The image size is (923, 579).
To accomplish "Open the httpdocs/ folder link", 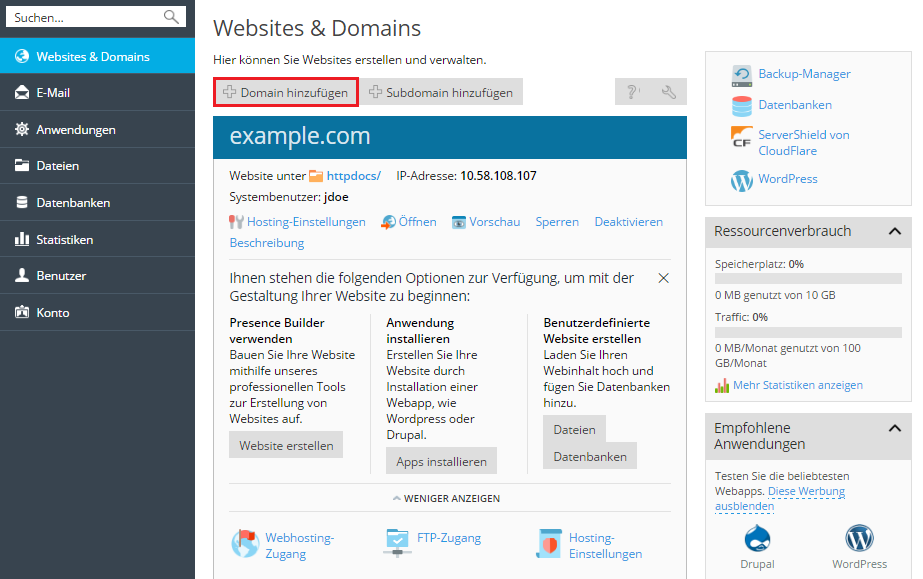I will (353, 175).
